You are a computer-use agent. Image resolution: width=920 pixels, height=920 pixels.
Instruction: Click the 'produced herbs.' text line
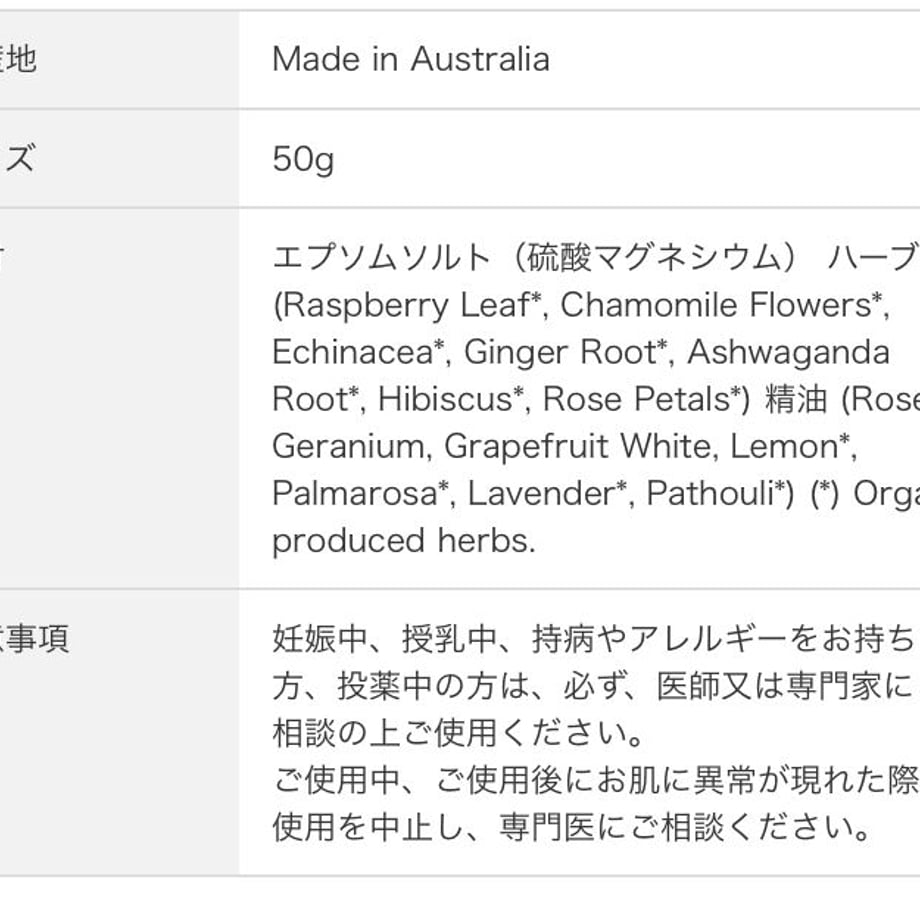click(x=404, y=541)
